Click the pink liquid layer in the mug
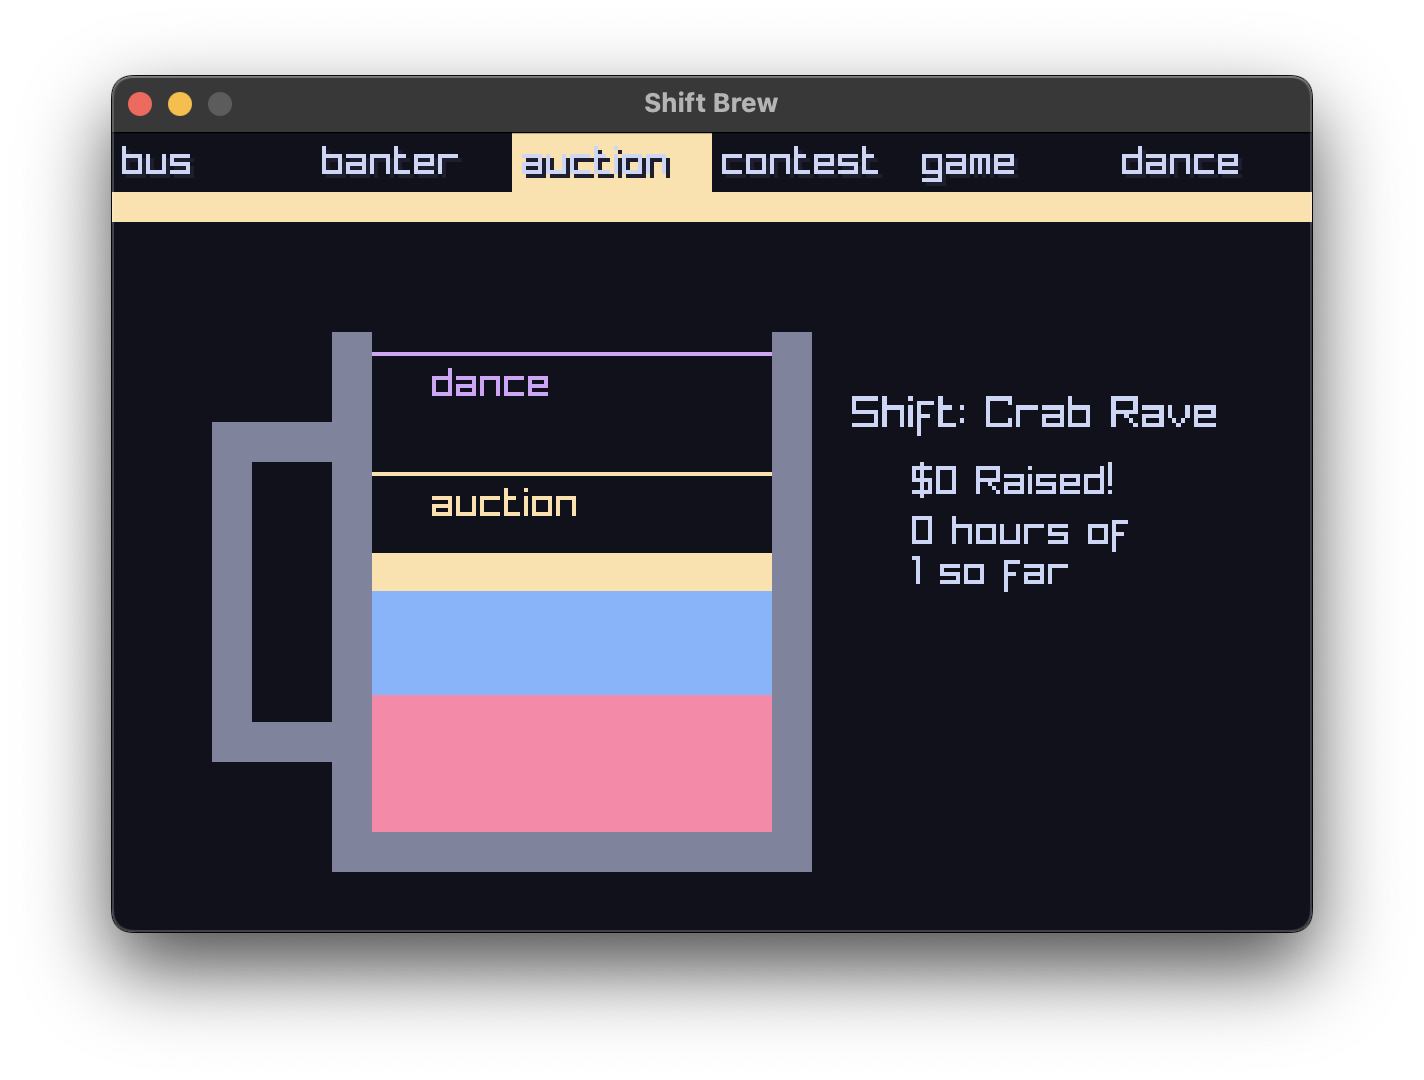 tap(570, 765)
